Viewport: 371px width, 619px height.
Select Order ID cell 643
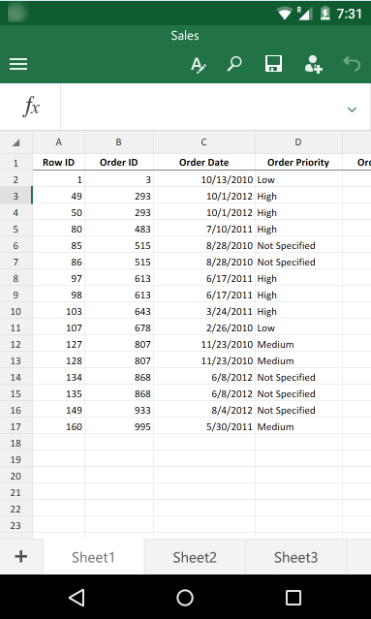tap(119, 311)
